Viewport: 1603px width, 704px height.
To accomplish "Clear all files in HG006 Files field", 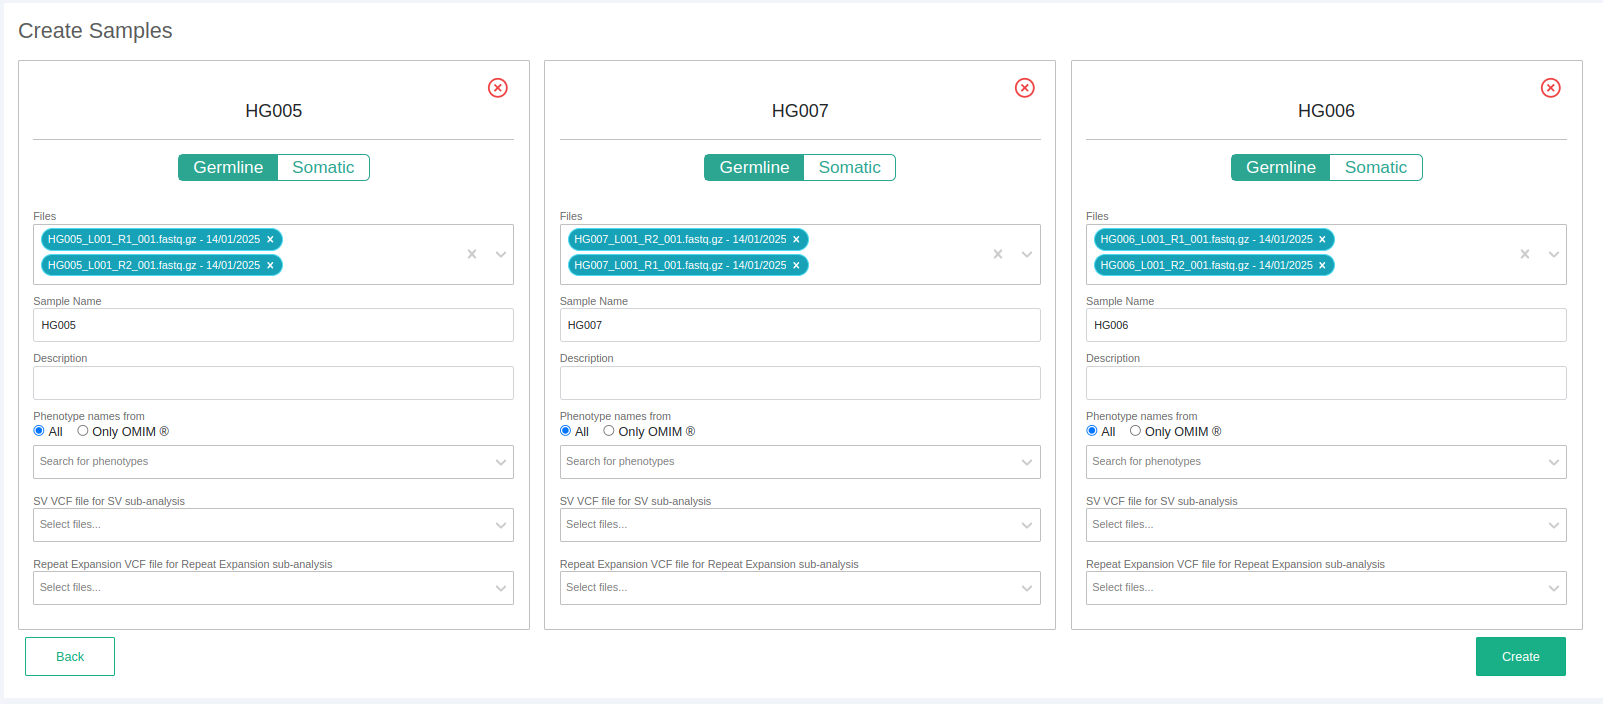I will (x=1524, y=254).
